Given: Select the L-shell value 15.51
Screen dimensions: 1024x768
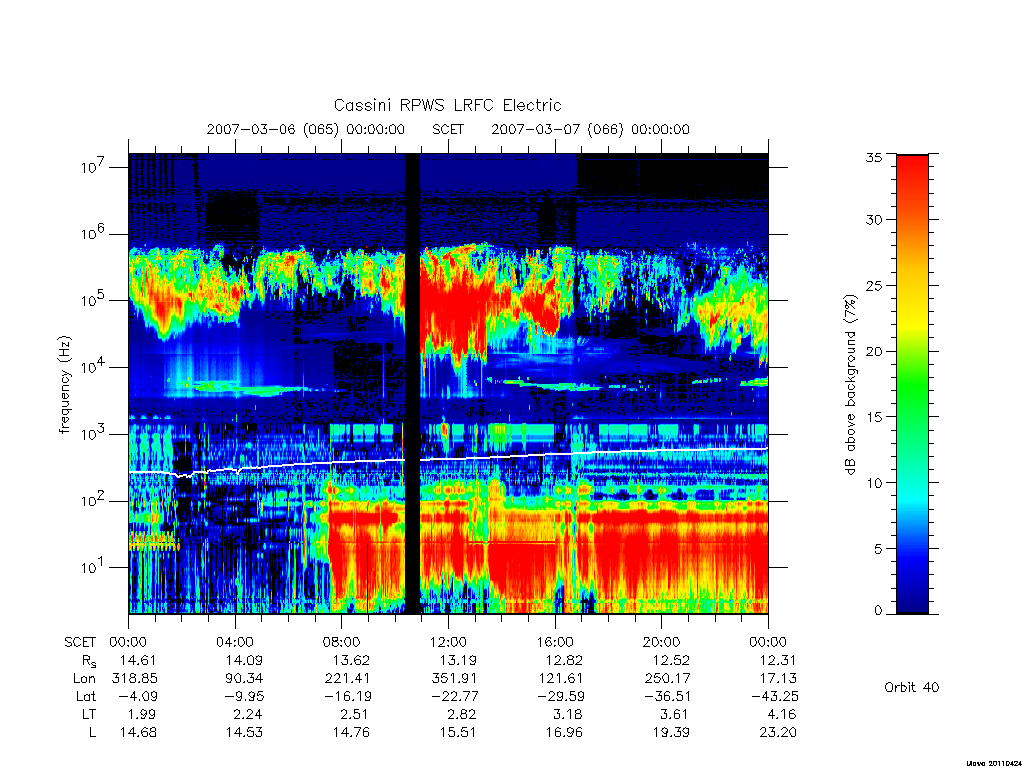Looking at the screenshot, I should point(458,733).
